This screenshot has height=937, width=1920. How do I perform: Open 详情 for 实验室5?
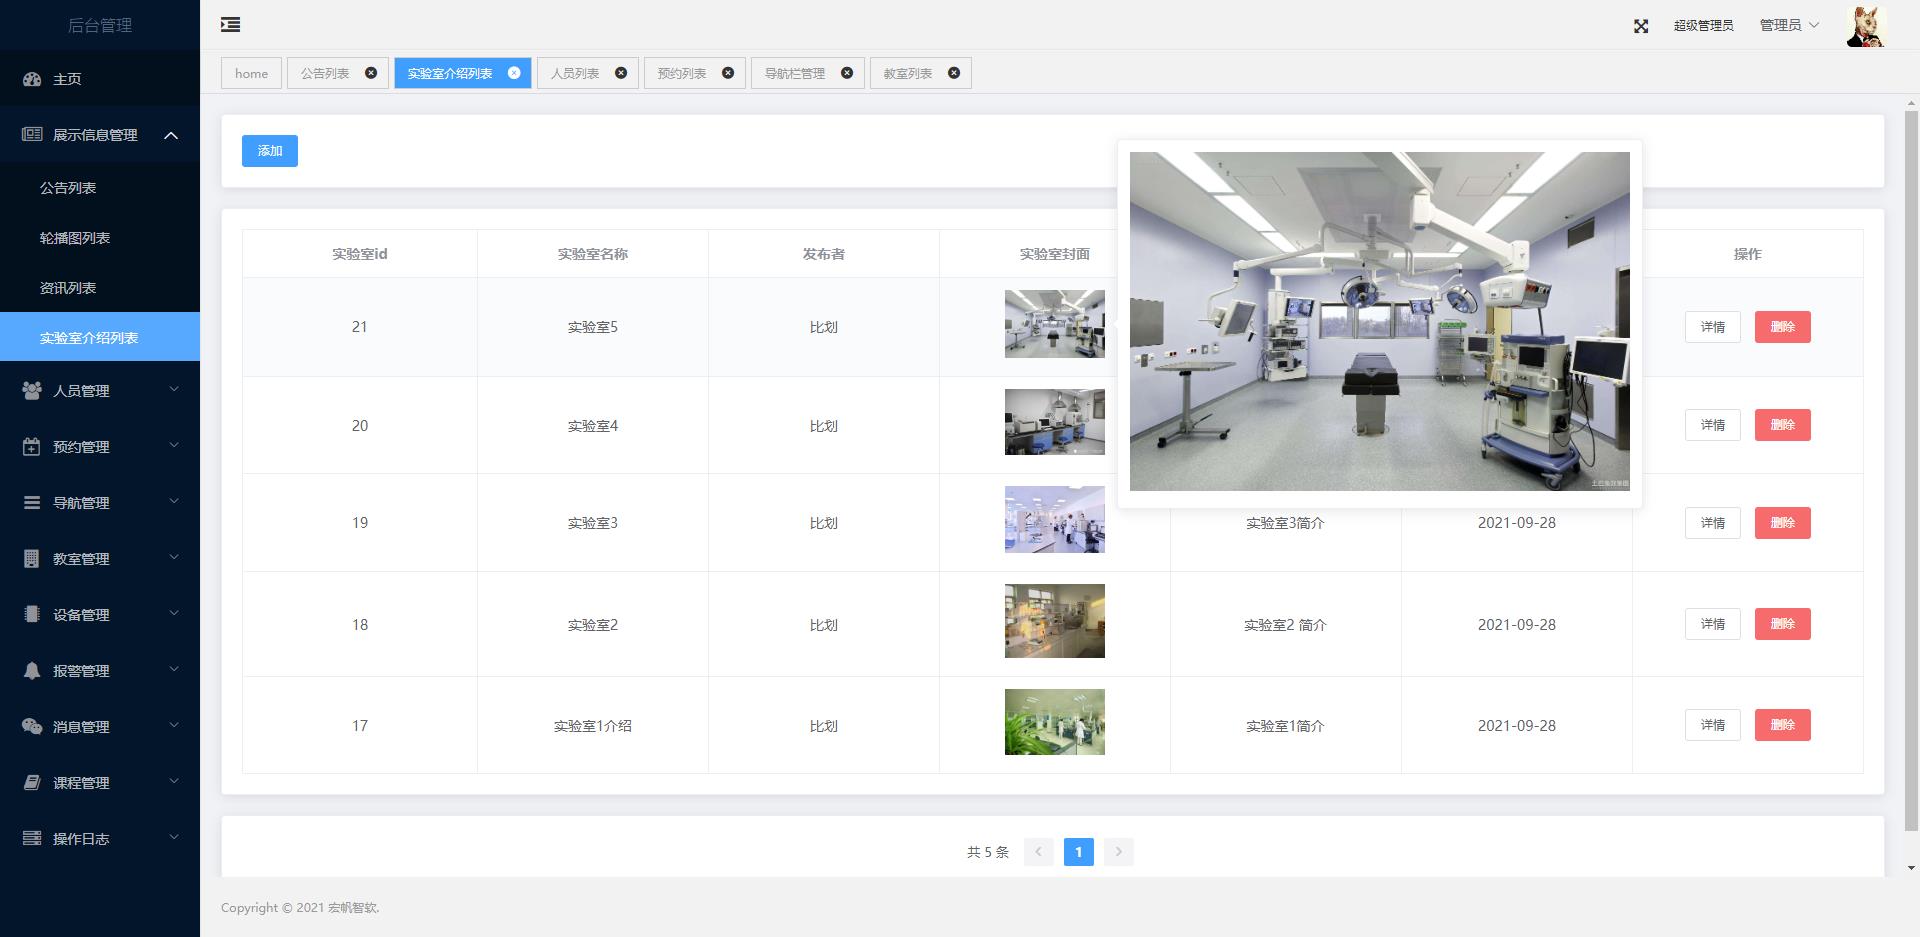(1713, 327)
